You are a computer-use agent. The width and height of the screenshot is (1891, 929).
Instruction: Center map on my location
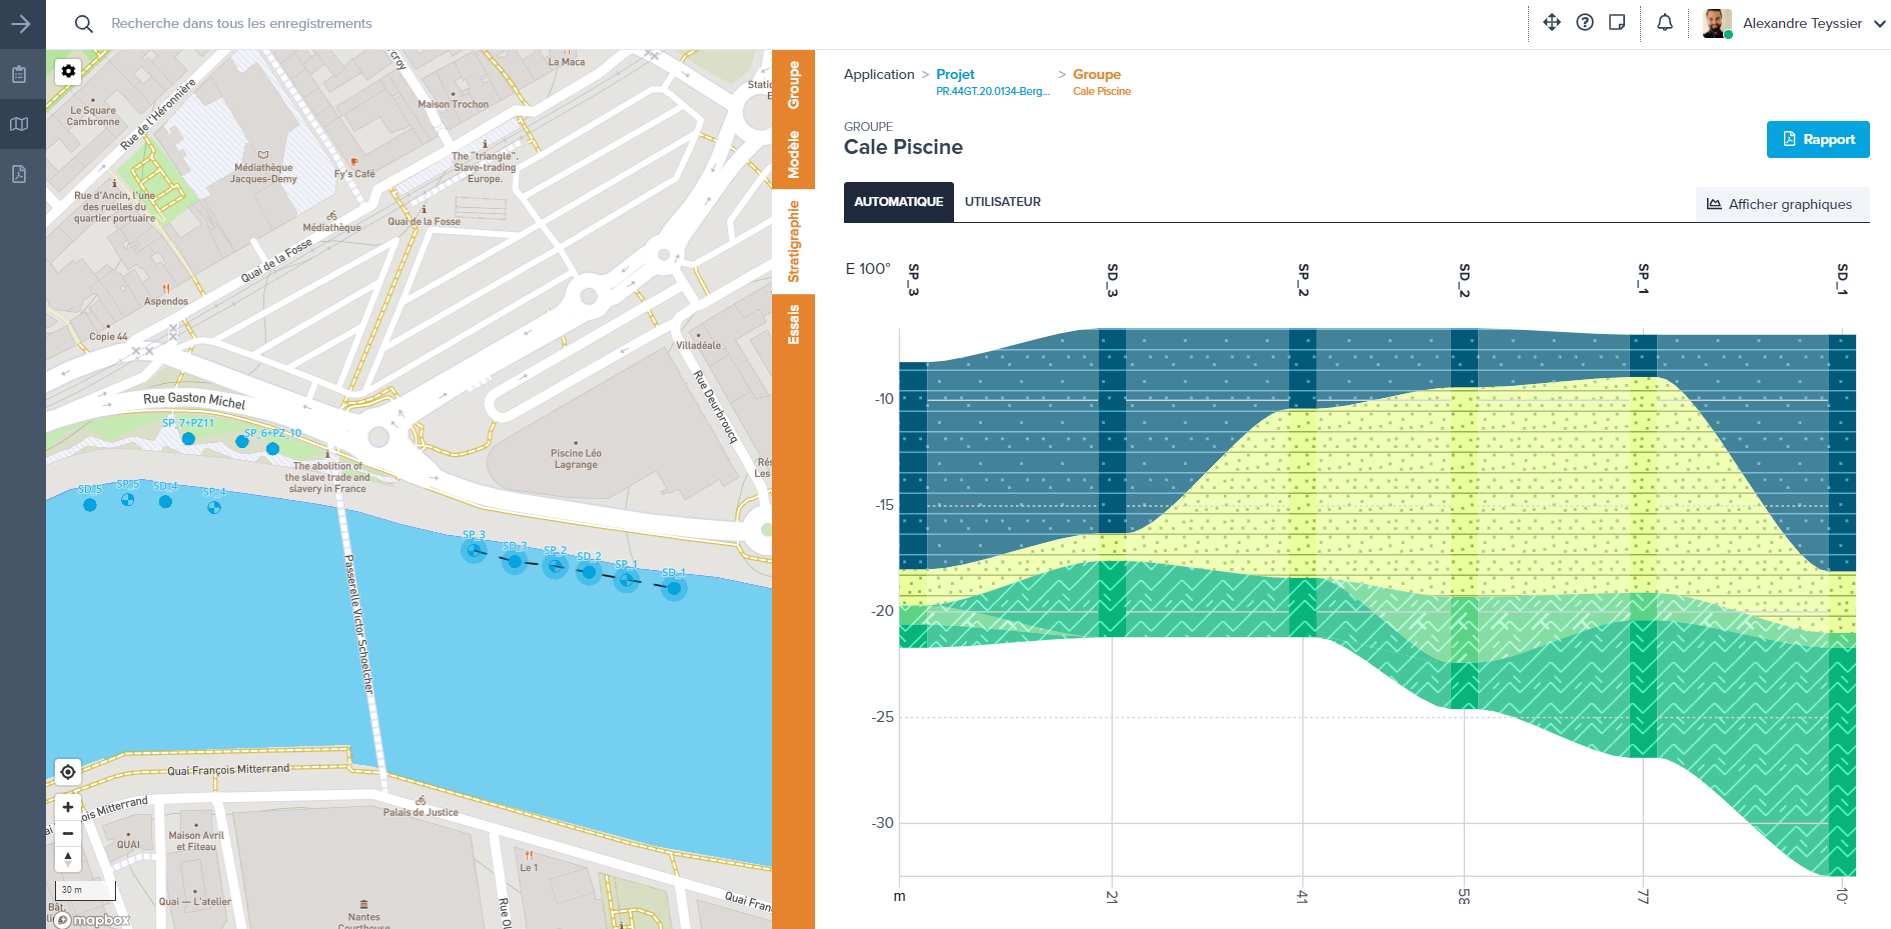pos(68,772)
